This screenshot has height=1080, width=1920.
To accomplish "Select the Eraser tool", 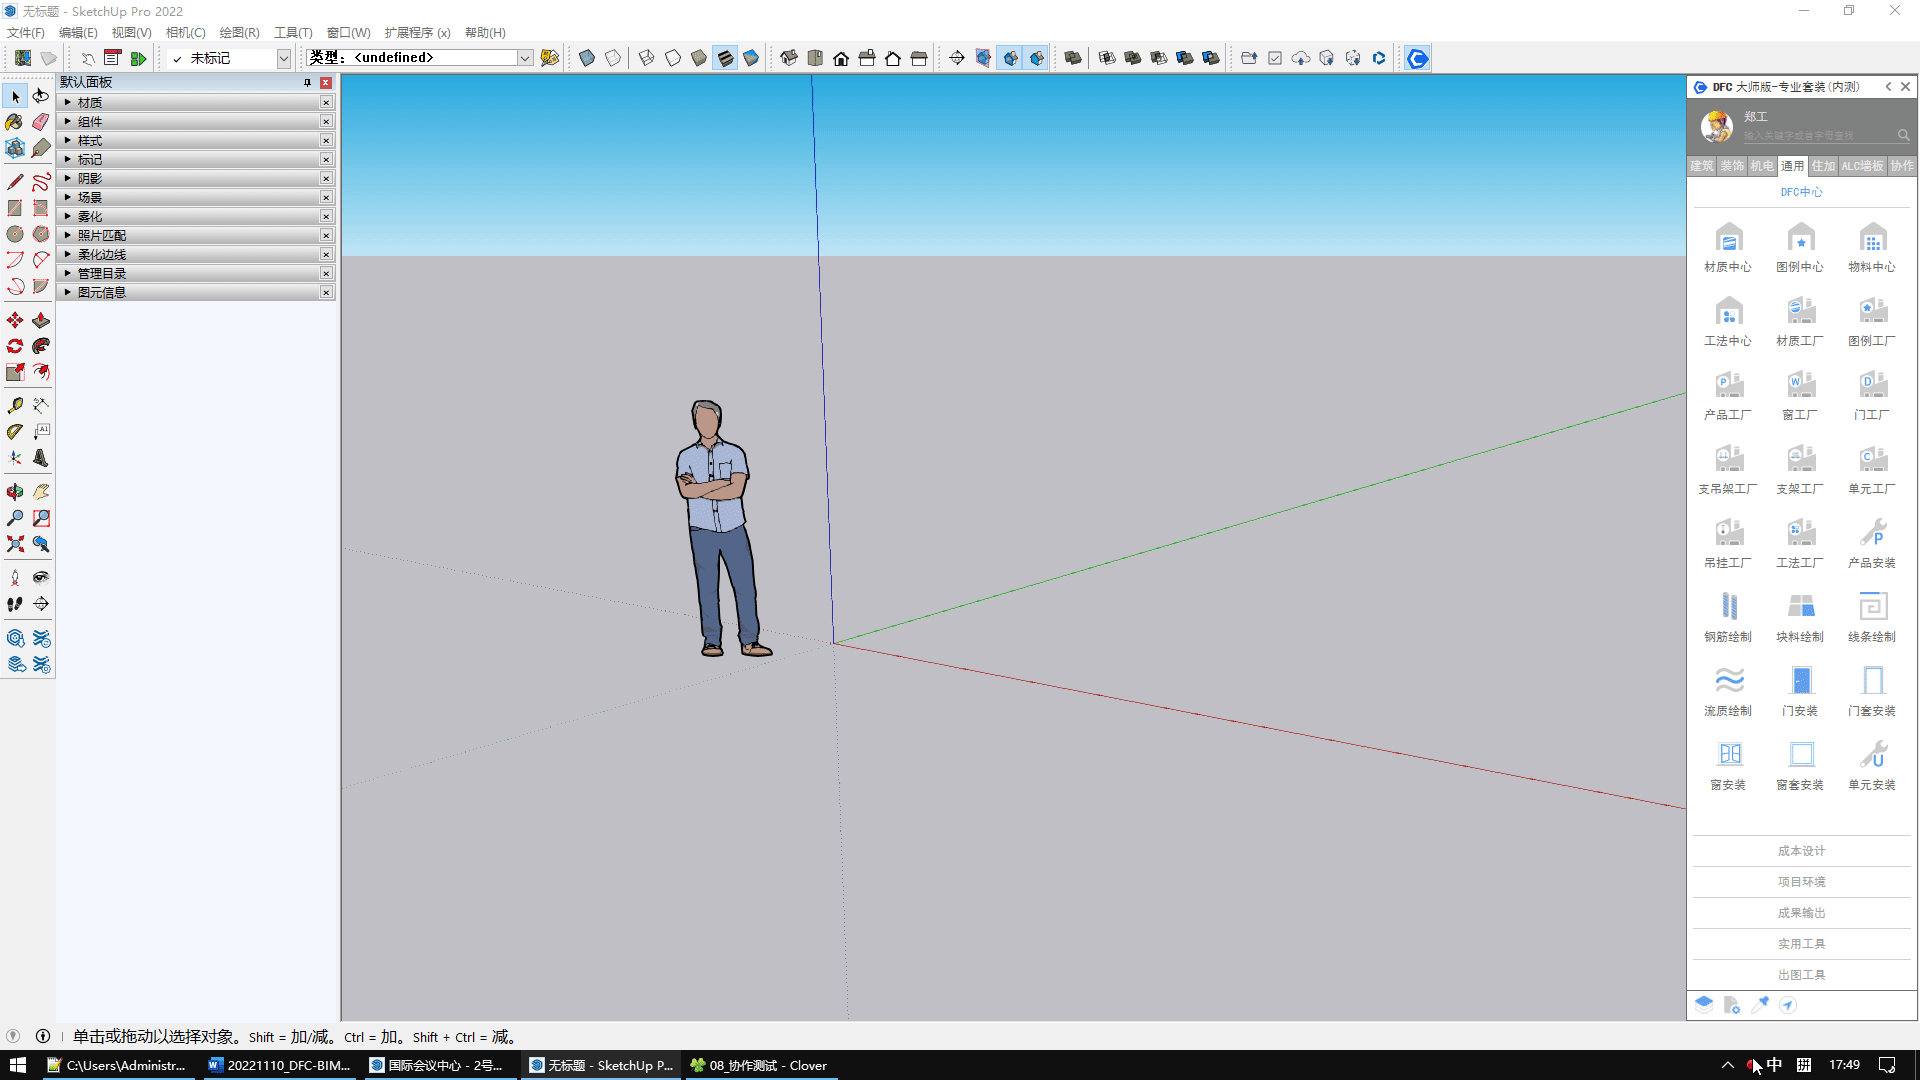I will [40, 122].
